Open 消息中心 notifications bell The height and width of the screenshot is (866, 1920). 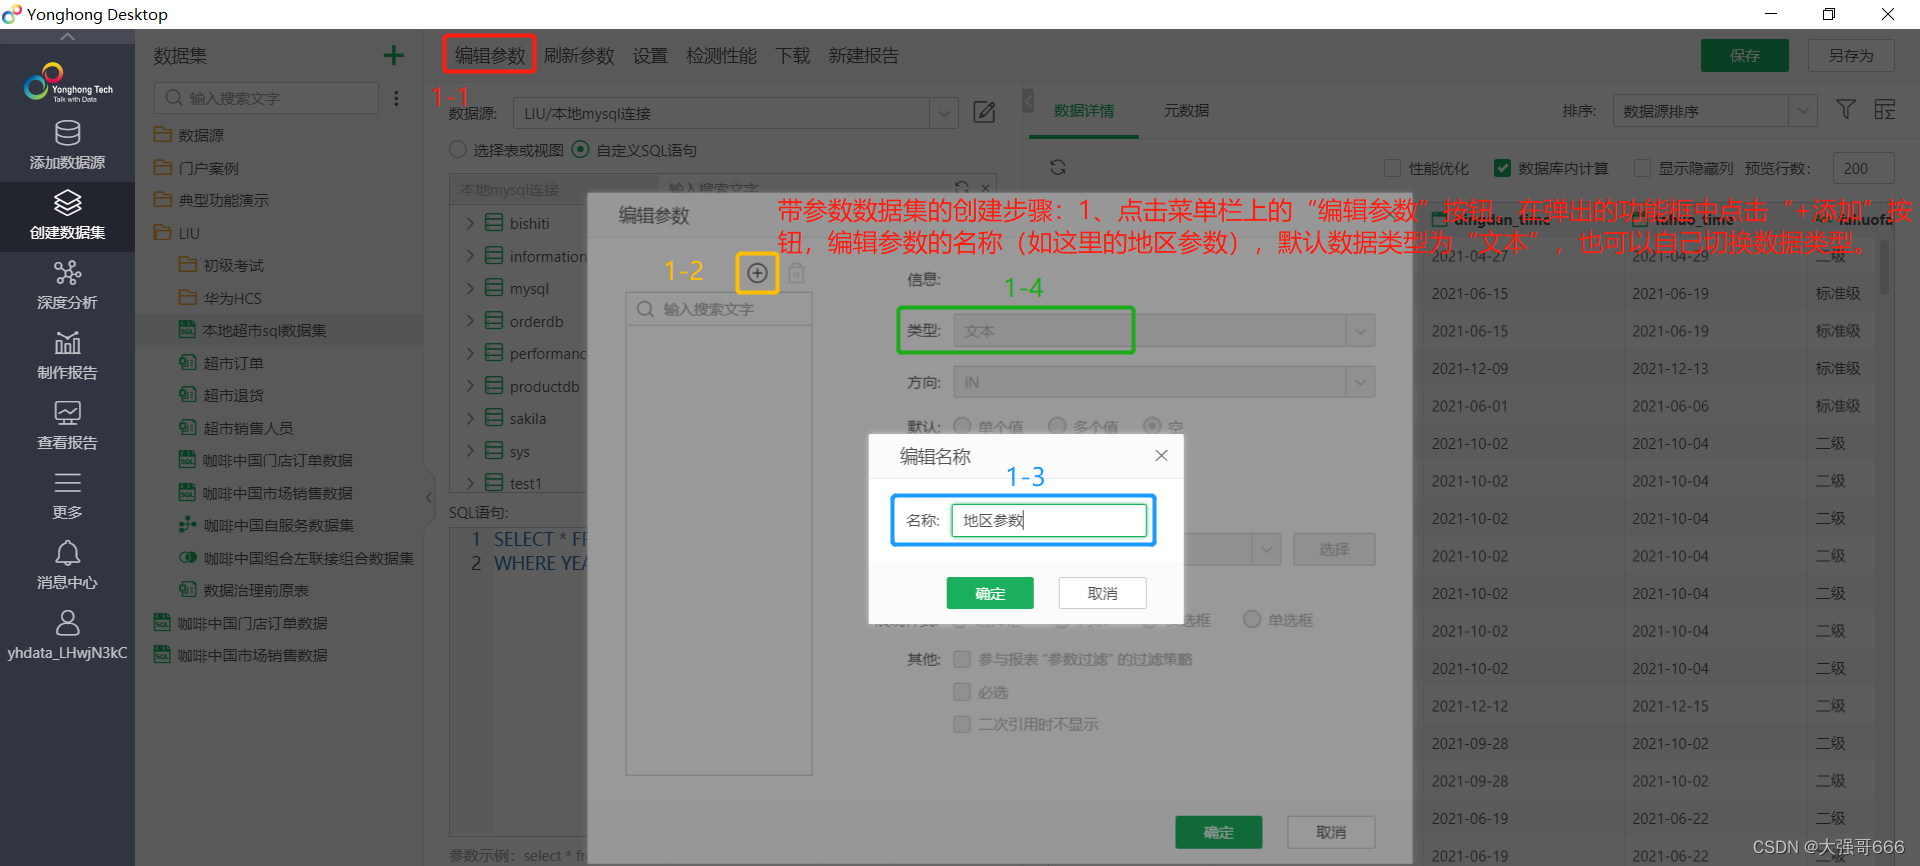(x=67, y=566)
